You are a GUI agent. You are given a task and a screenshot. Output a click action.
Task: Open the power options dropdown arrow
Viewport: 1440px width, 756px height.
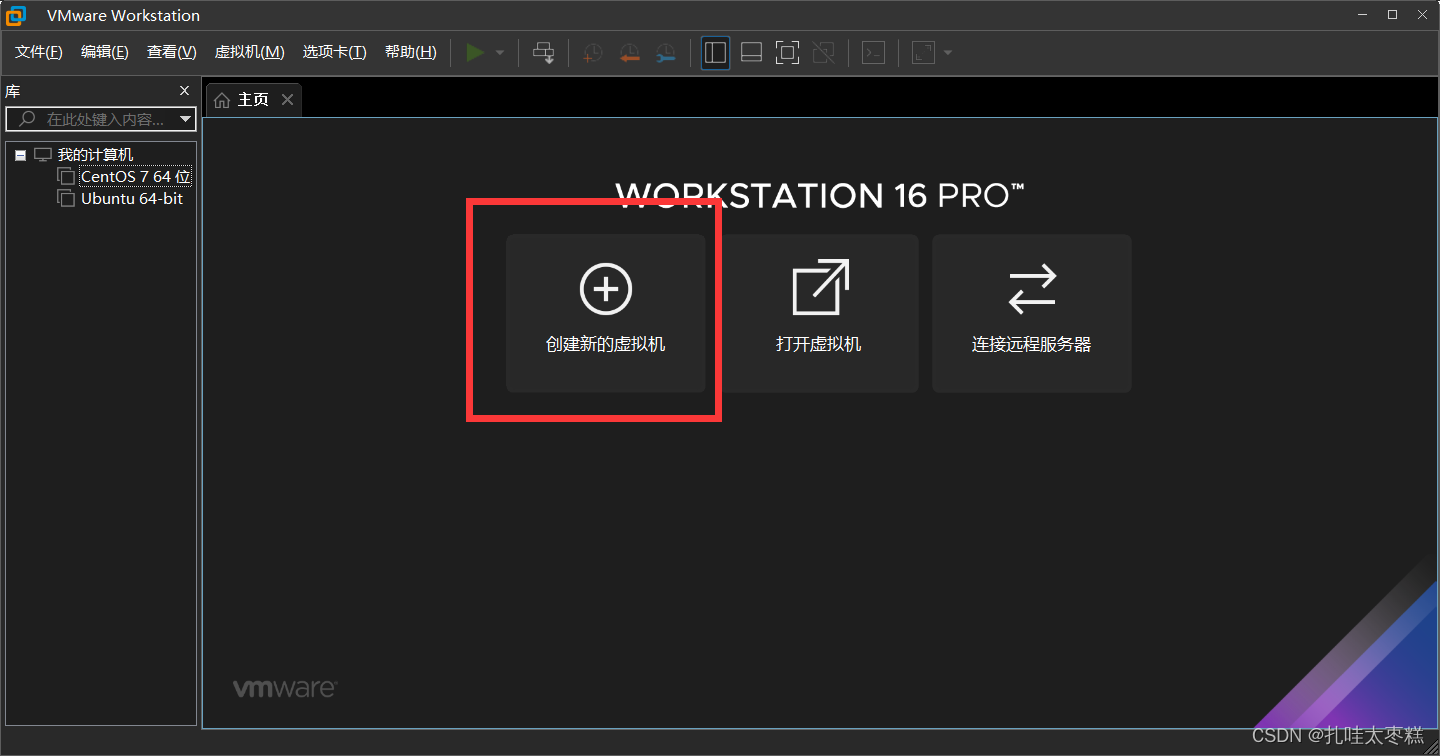pos(500,53)
